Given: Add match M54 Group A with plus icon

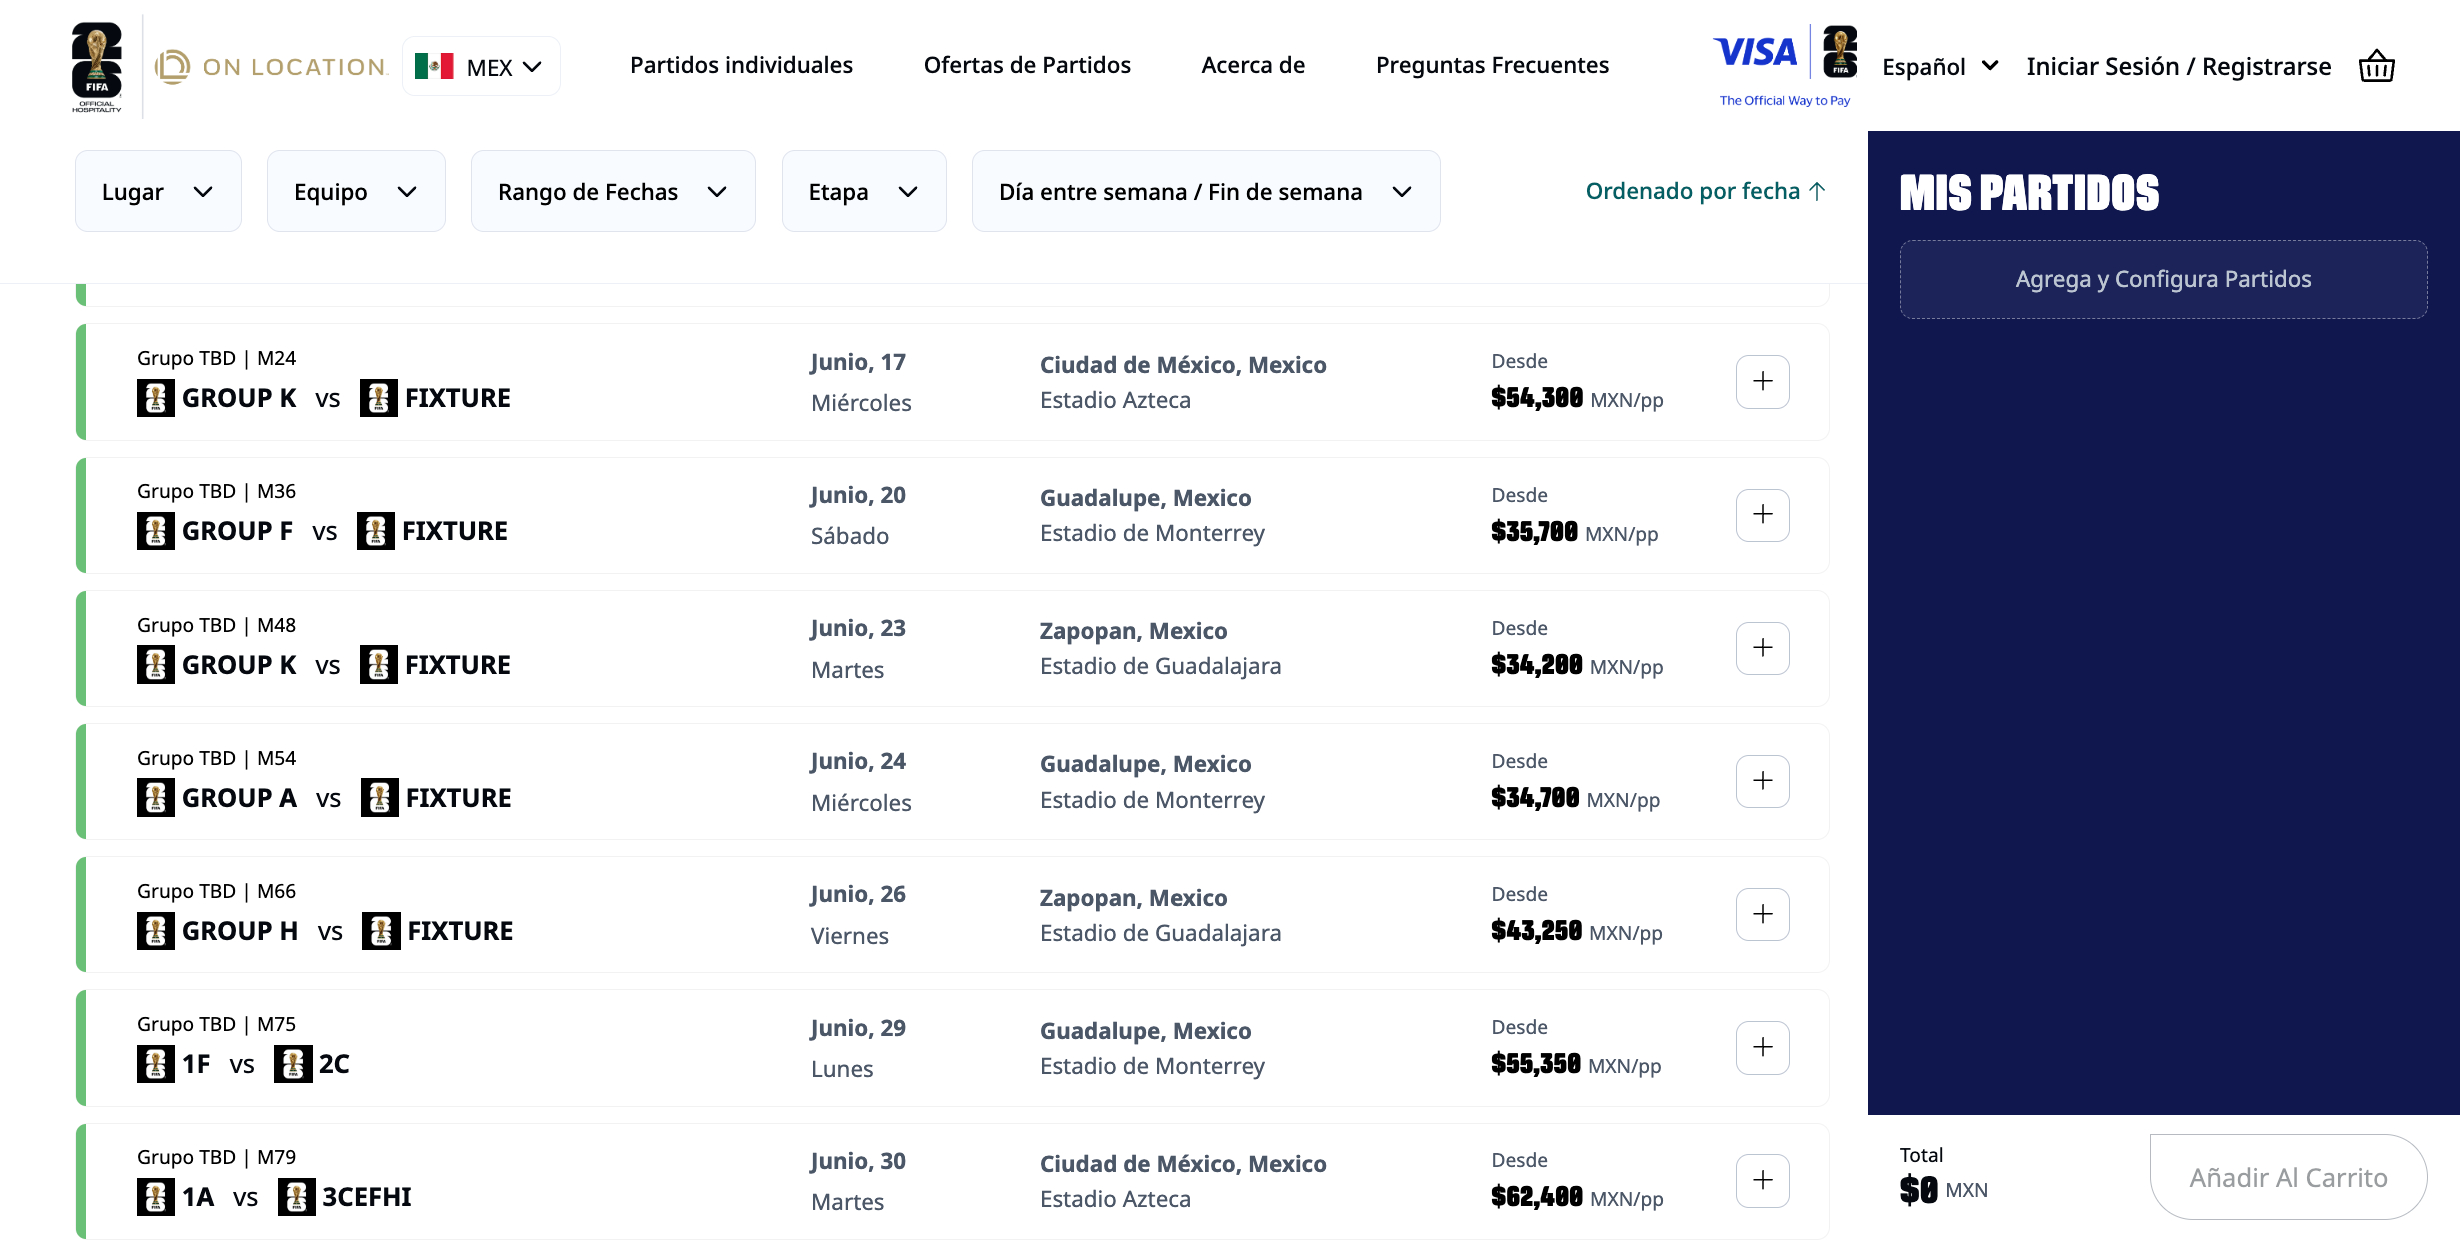Looking at the screenshot, I should click(x=1762, y=781).
